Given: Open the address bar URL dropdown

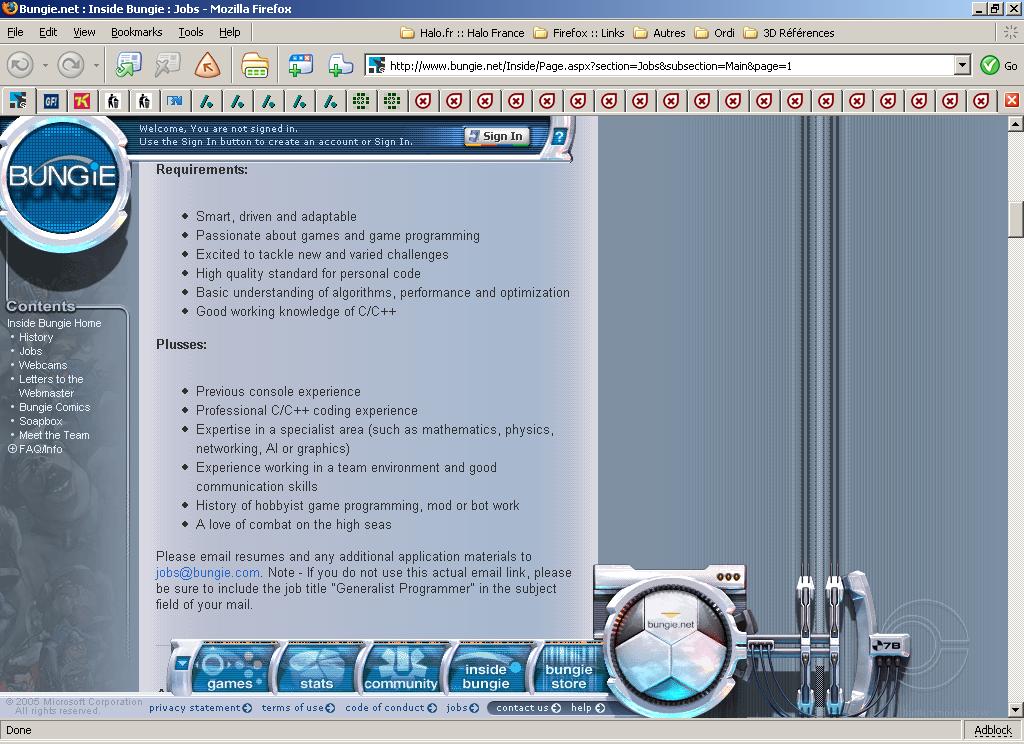Looking at the screenshot, I should 962,65.
